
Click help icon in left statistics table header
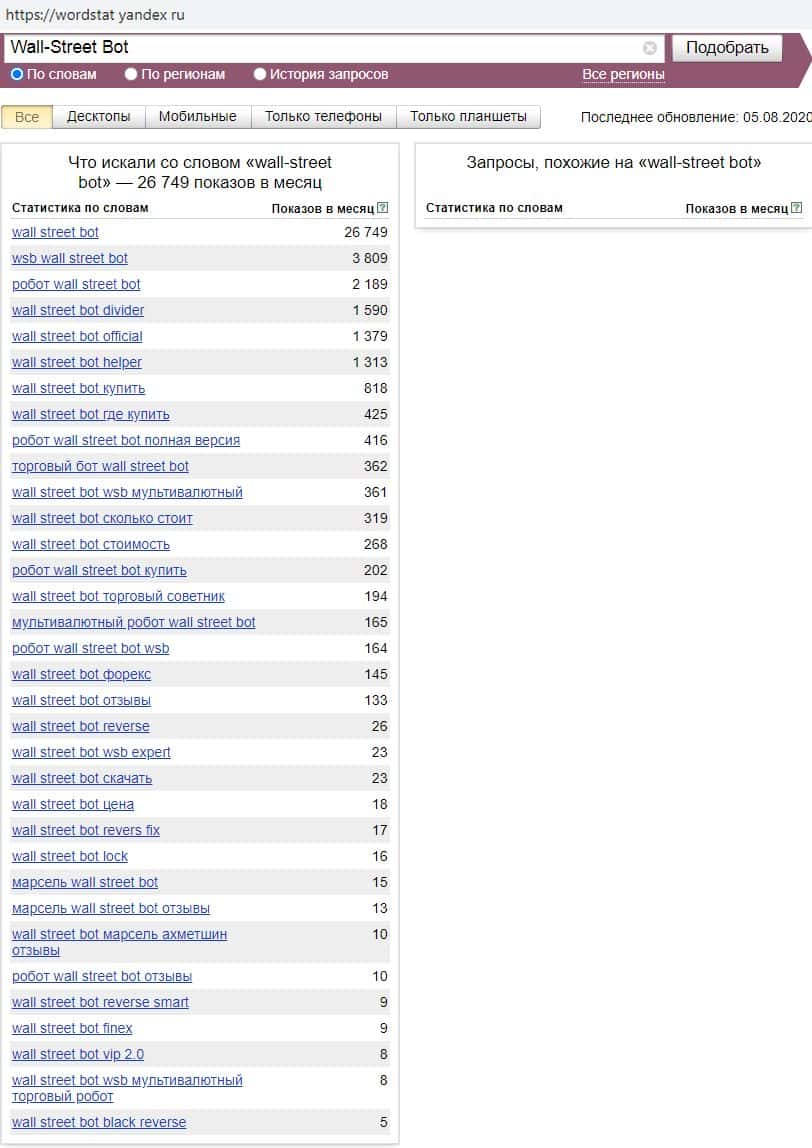(382, 208)
